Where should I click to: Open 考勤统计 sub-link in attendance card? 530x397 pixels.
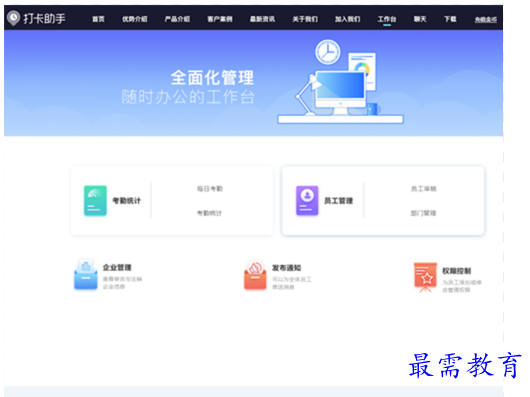tap(210, 213)
